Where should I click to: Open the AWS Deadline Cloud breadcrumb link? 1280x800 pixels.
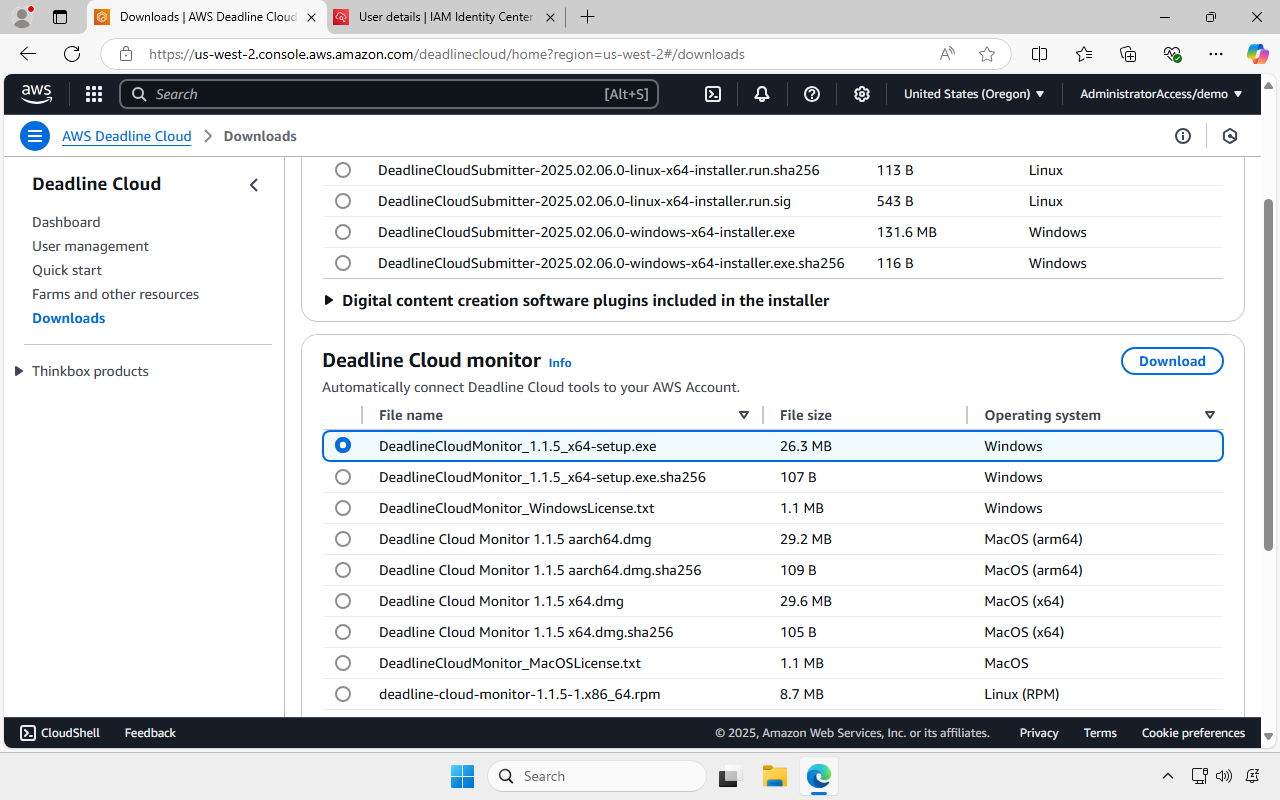[126, 136]
